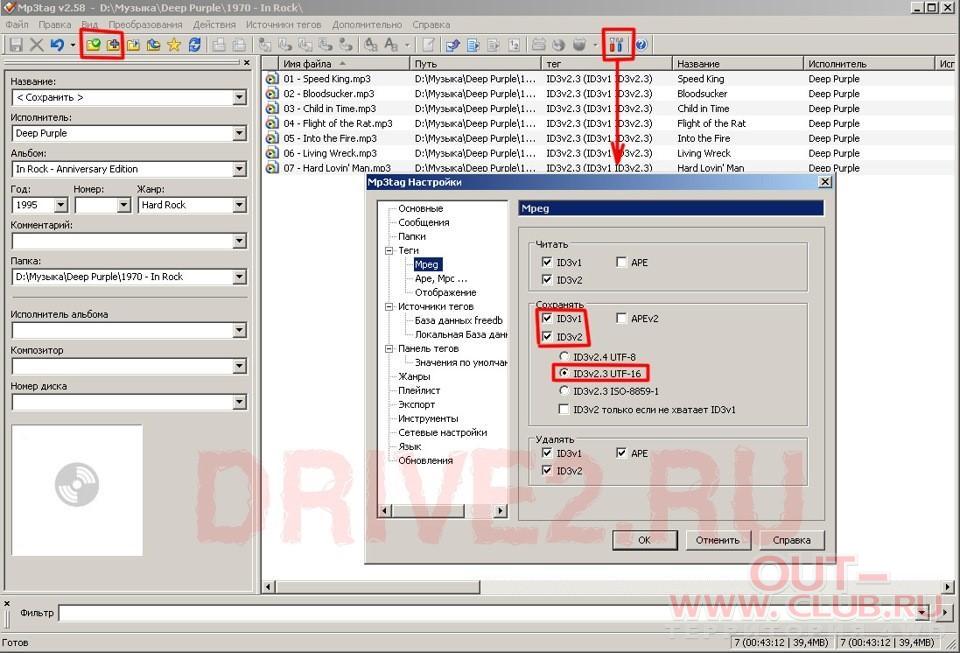Click the auto-numbering wizard icon showing 1 2

pyautogui.click(x=514, y=45)
